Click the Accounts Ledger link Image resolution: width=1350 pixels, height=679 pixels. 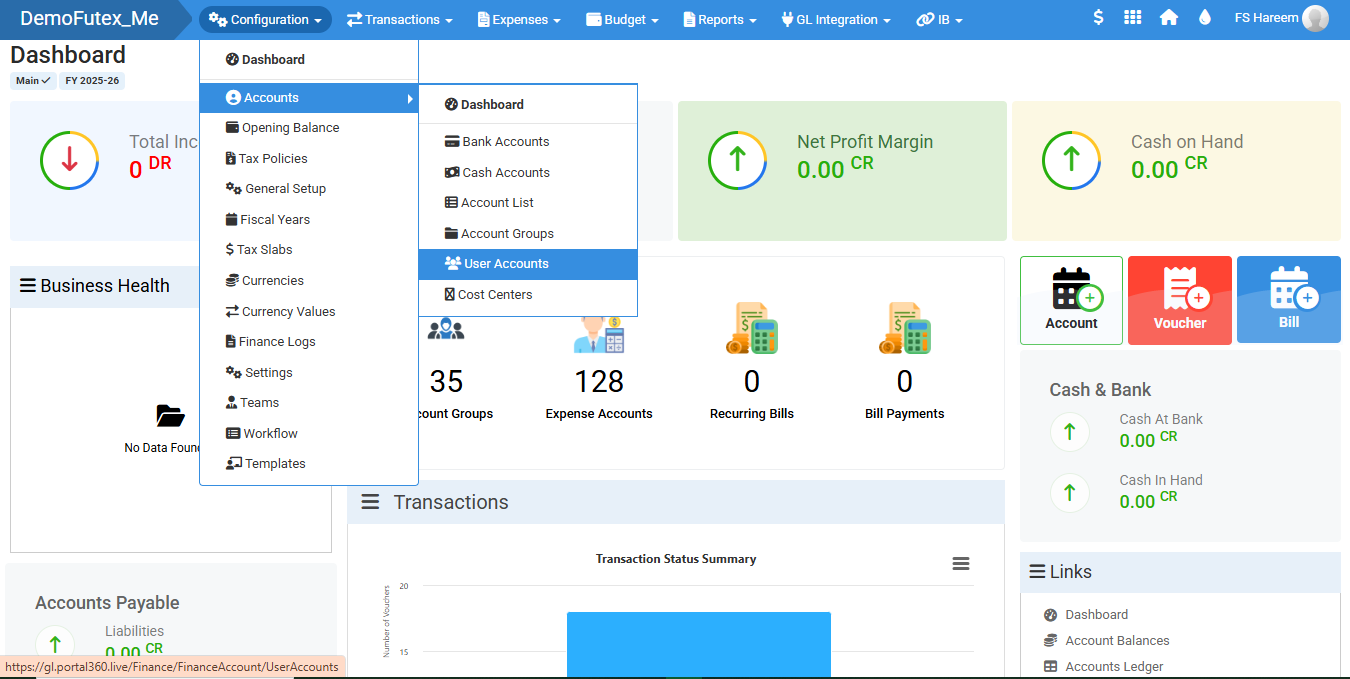(x=1114, y=667)
